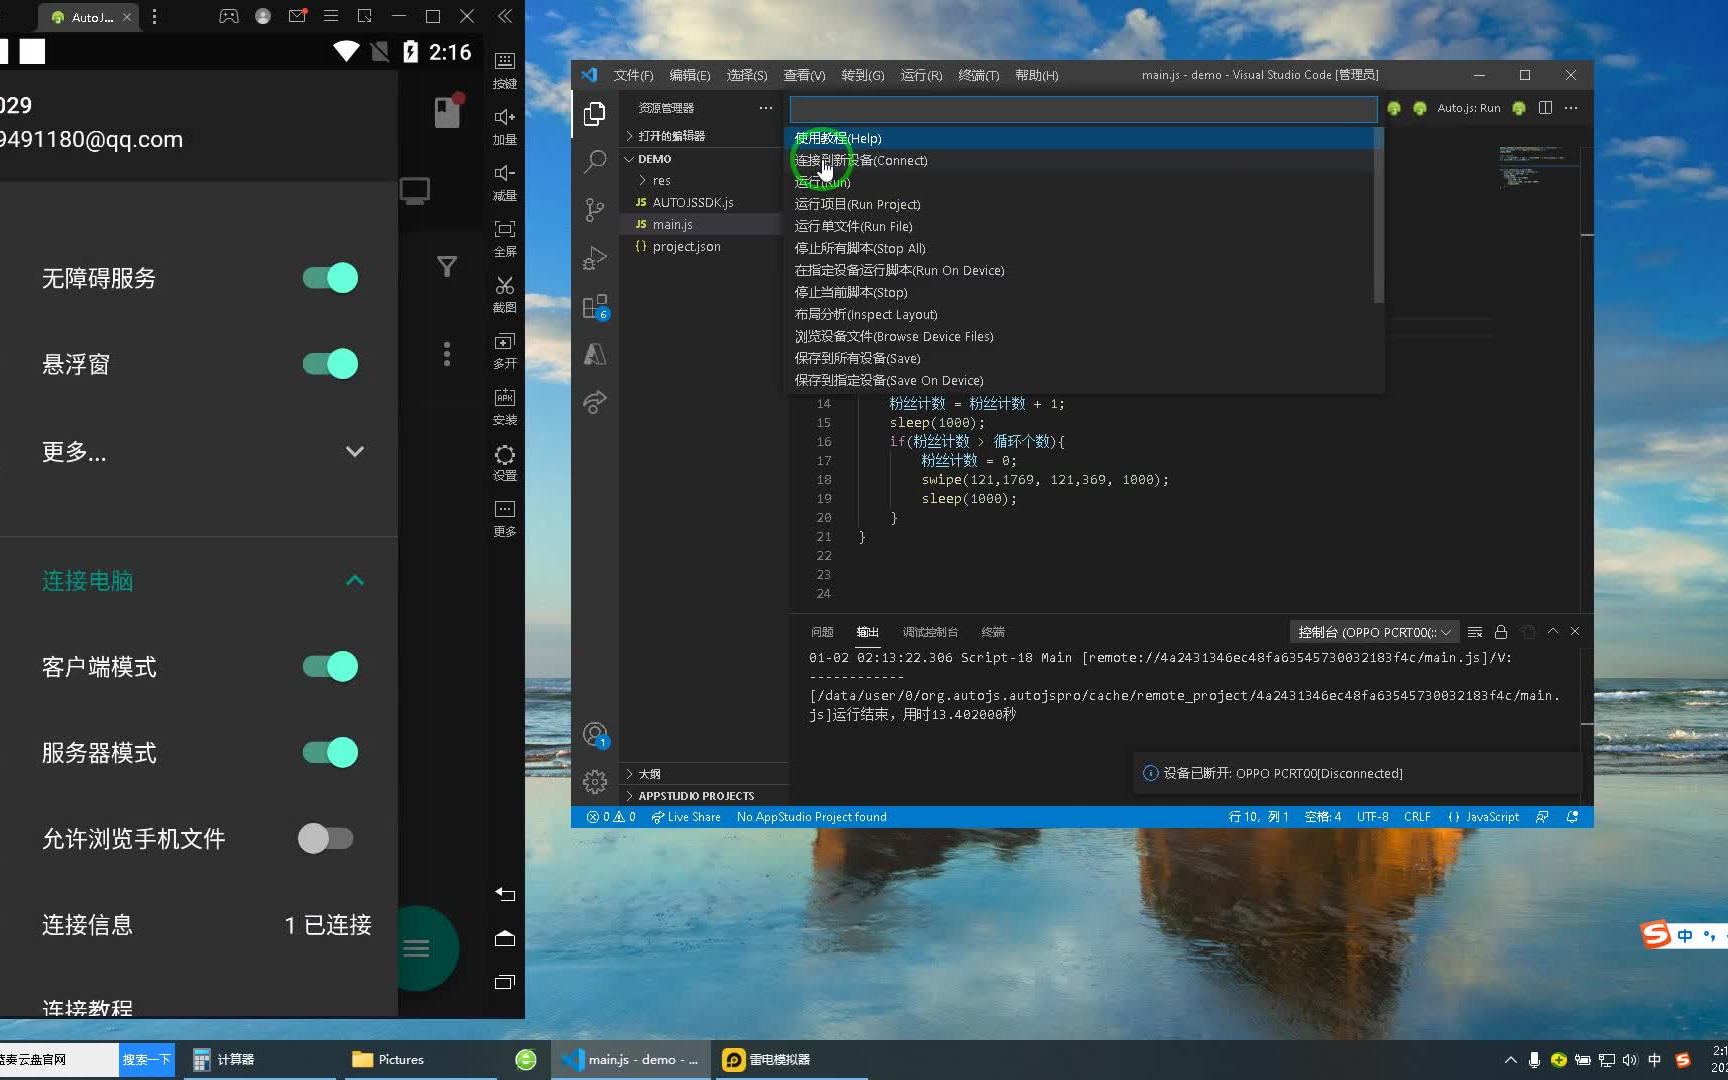The image size is (1728, 1080).
Task: Install an APK in emulator (安装)
Action: 505,406
